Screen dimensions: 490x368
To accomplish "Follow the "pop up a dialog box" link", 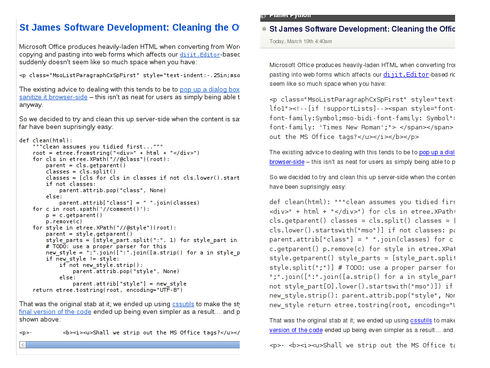I will pyautogui.click(x=209, y=89).
